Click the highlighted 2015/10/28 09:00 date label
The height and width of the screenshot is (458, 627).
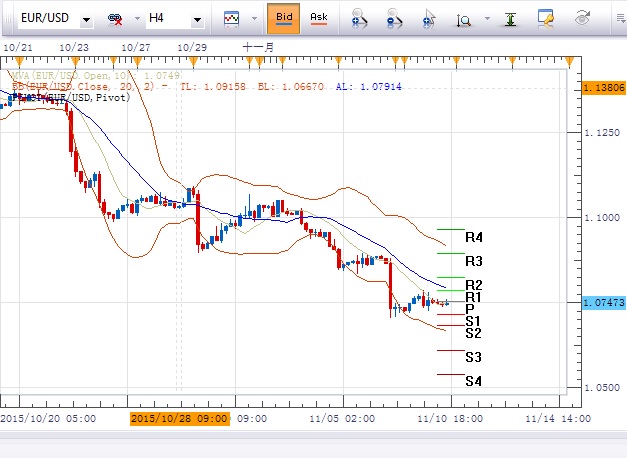(x=180, y=419)
